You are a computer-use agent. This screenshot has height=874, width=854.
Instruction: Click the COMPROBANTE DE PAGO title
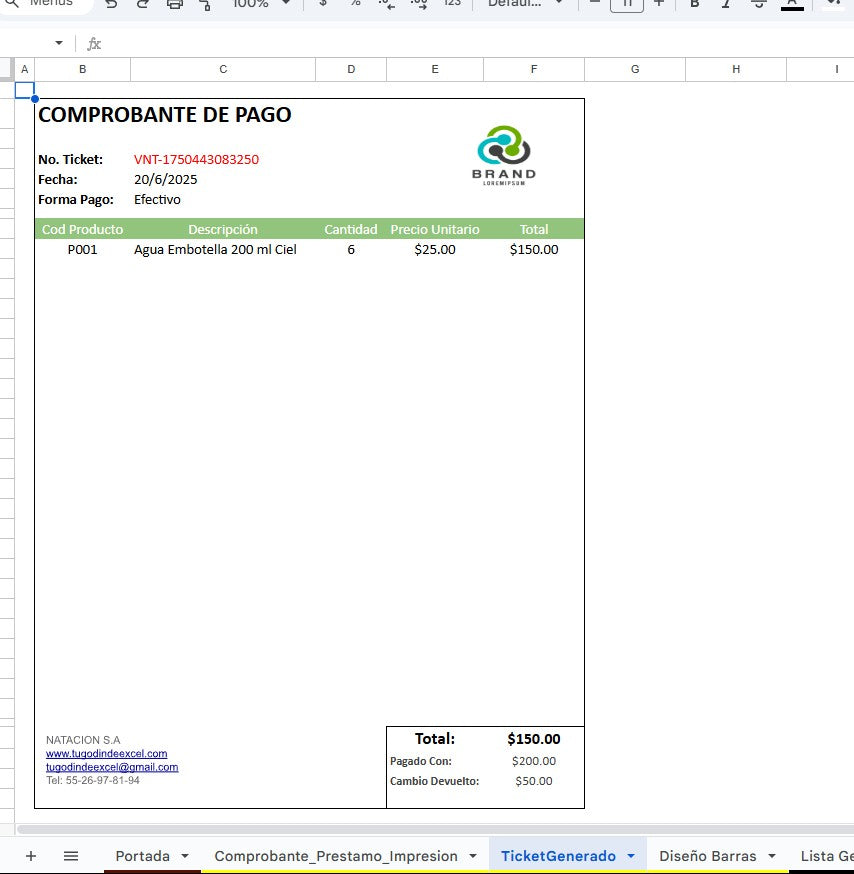click(164, 114)
